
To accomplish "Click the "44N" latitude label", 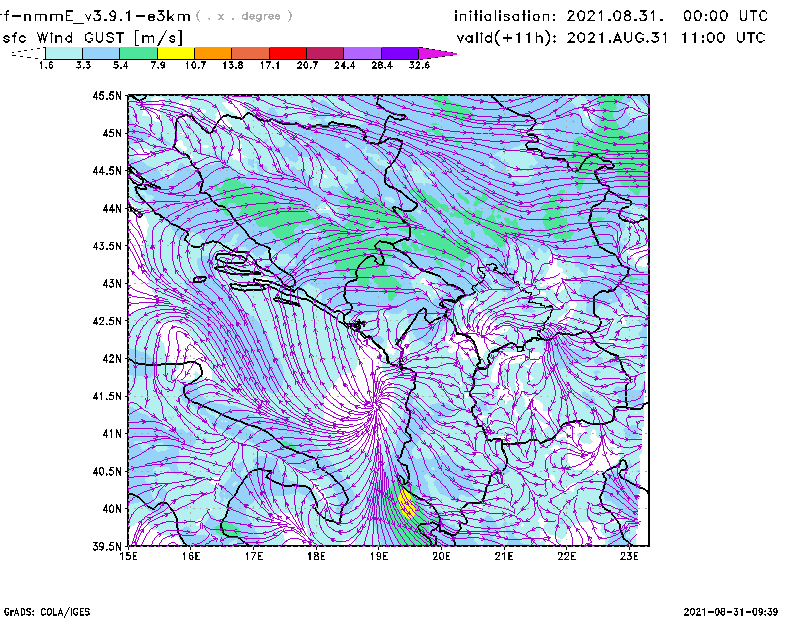I will click(x=112, y=208).
